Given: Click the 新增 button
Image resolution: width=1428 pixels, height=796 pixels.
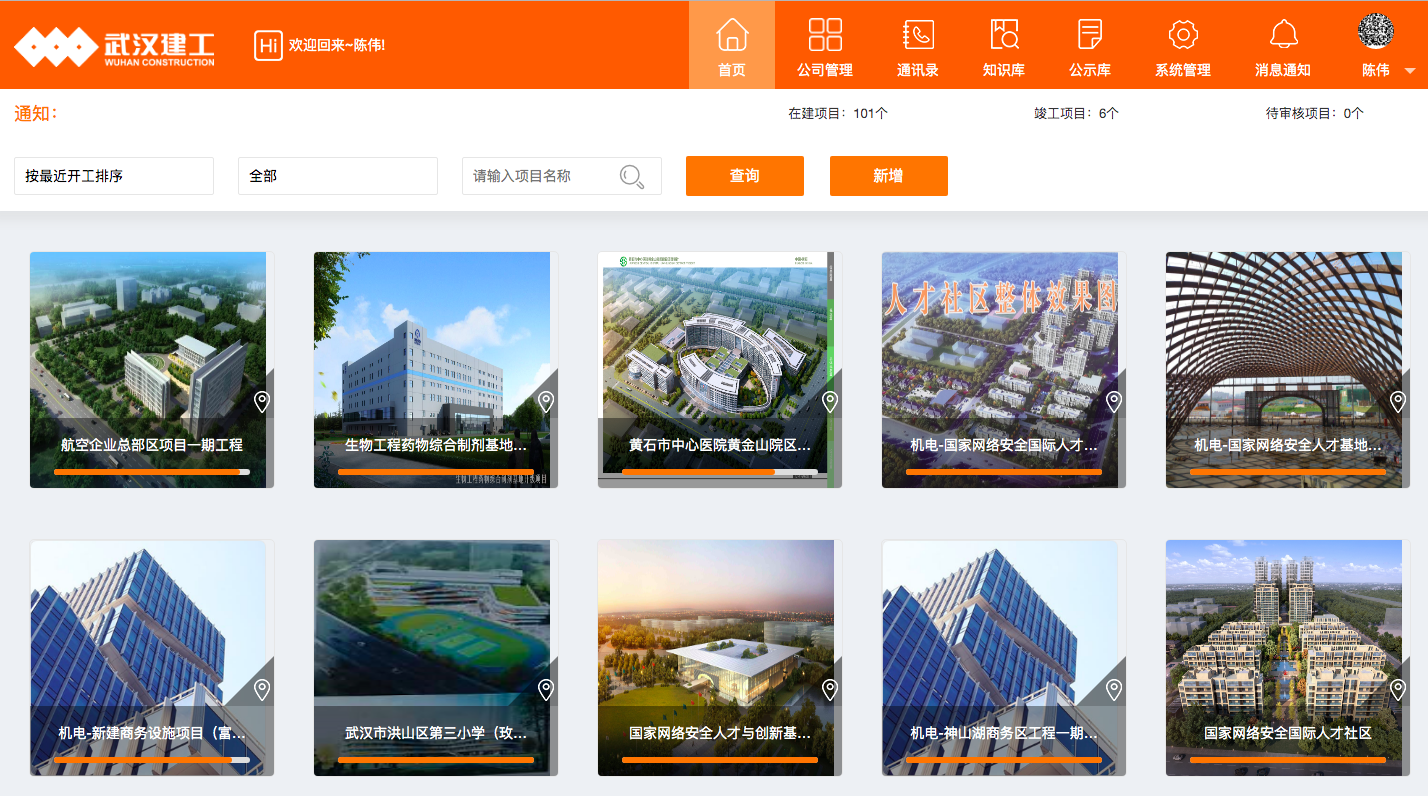Looking at the screenshot, I should (x=889, y=176).
